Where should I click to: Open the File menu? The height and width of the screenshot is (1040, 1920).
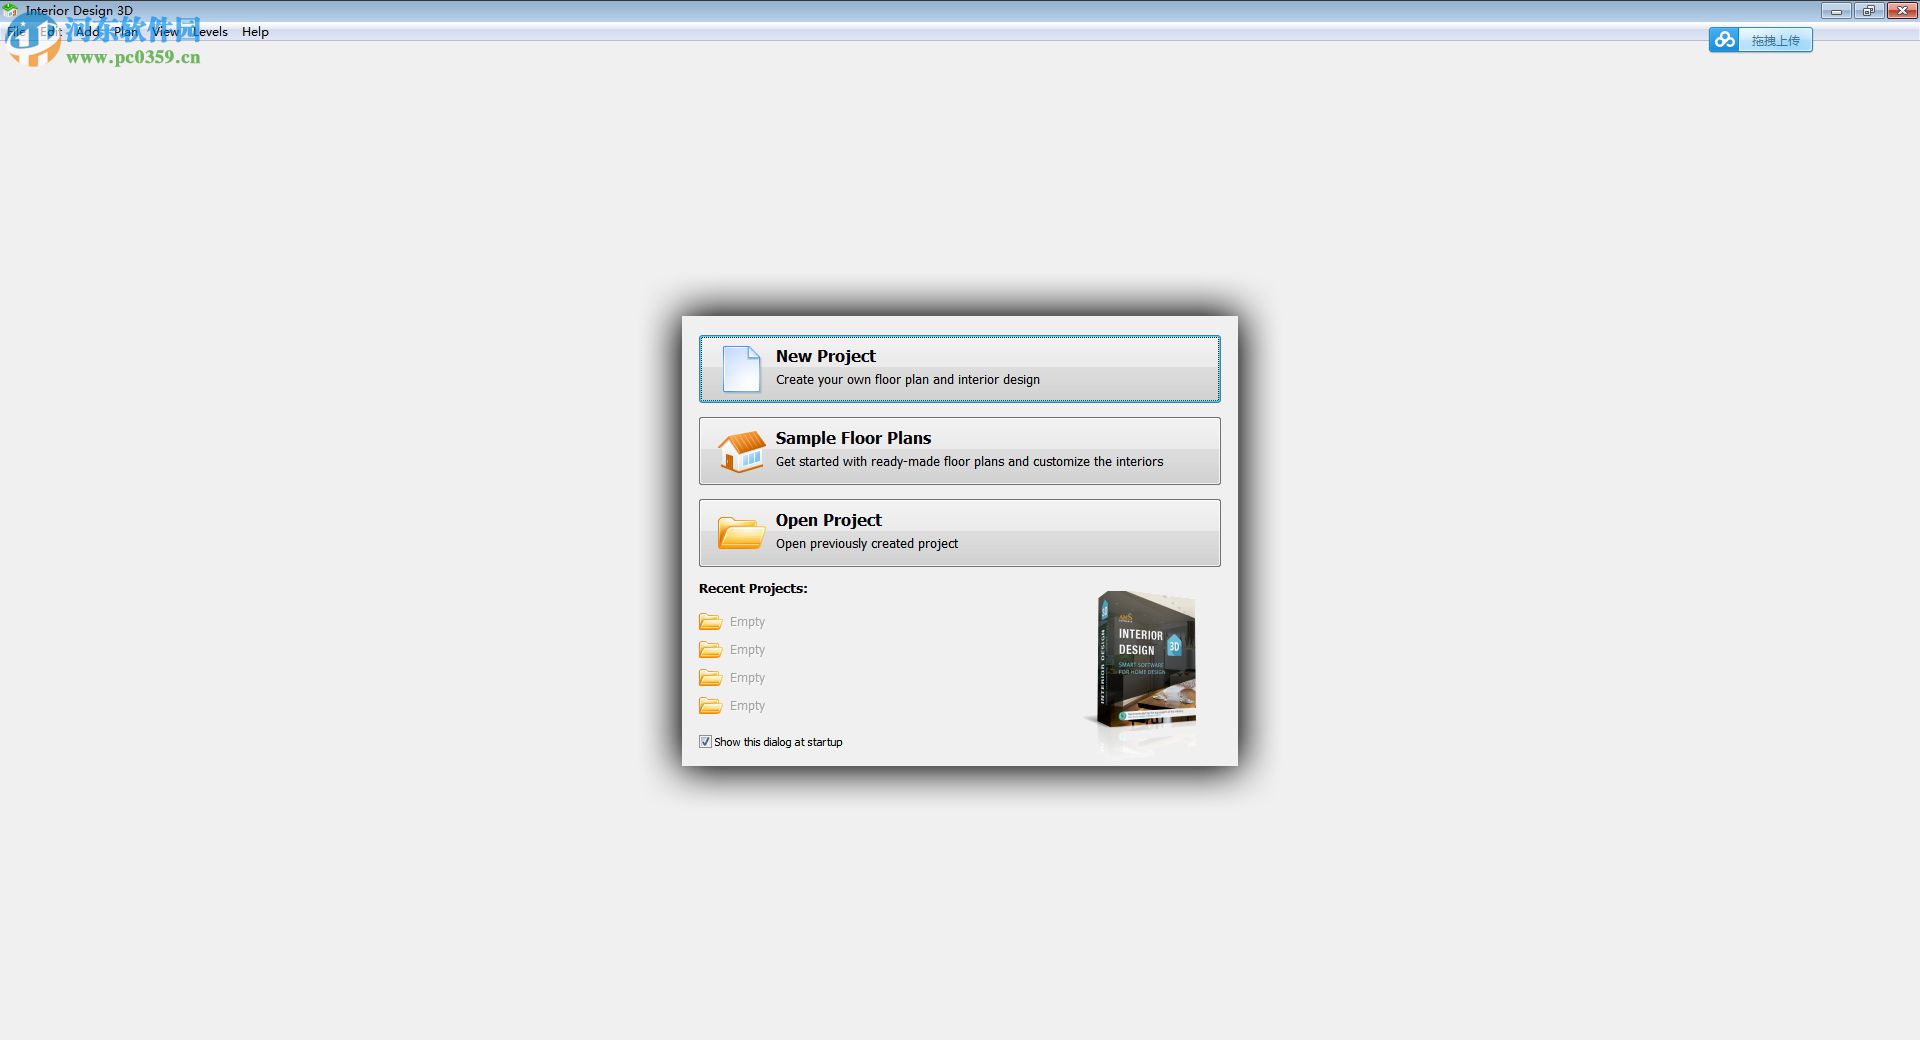tap(16, 32)
